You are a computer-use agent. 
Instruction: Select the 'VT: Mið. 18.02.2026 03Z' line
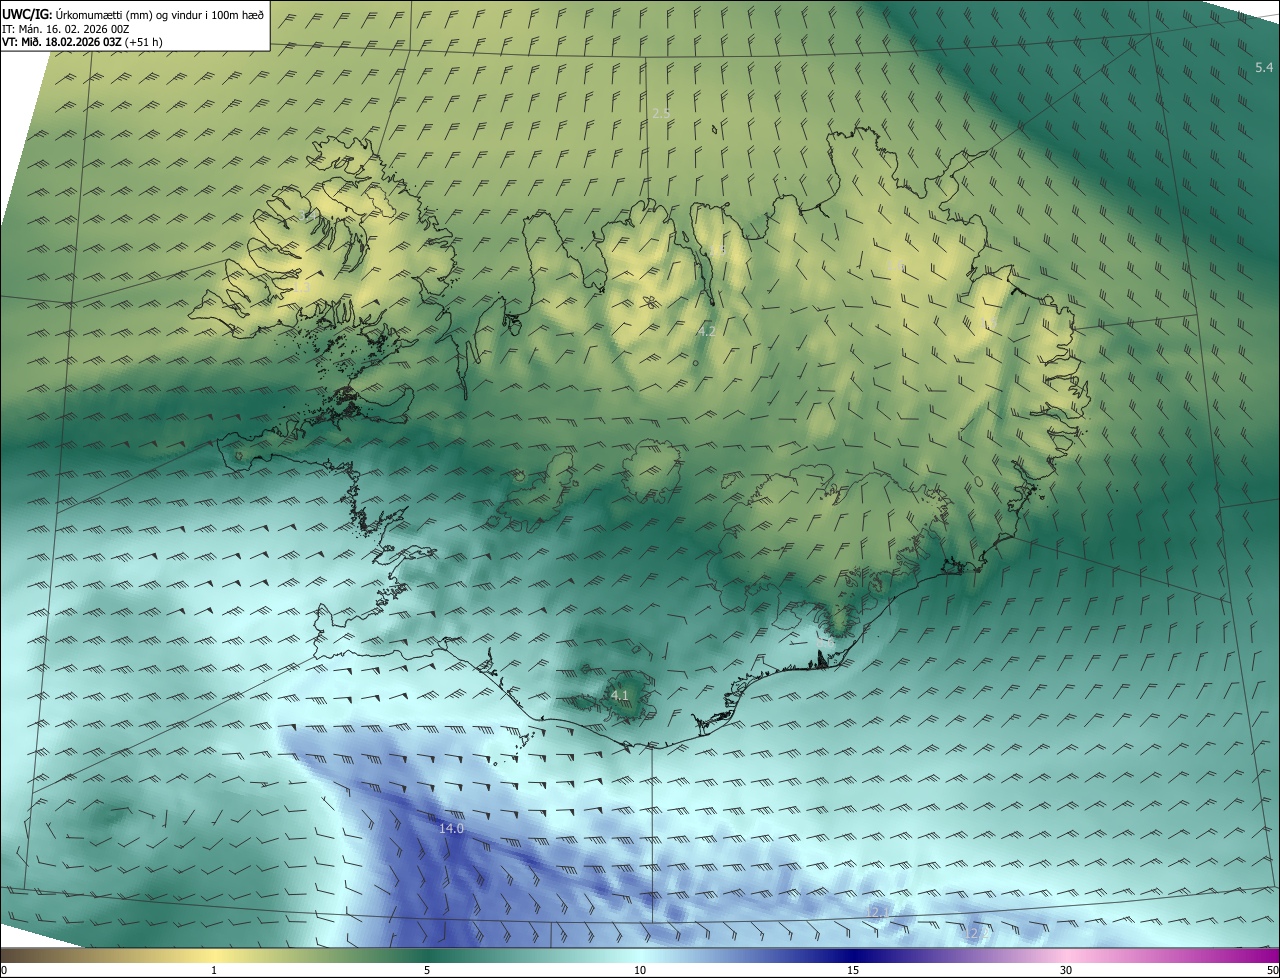tap(82, 42)
